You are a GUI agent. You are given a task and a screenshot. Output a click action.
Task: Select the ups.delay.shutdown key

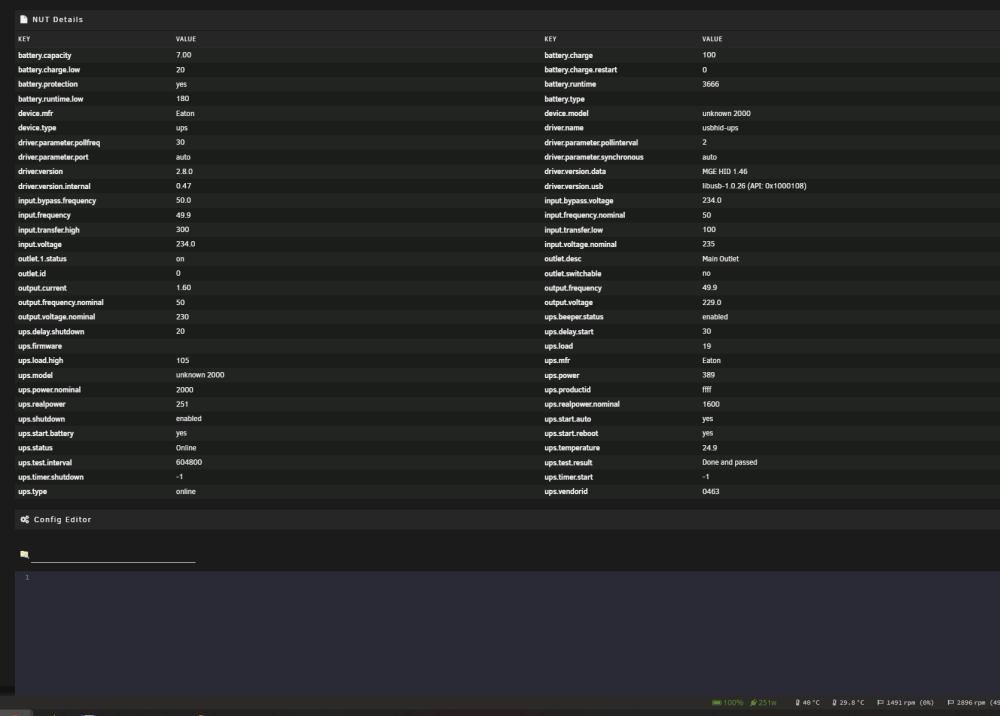[51, 332]
